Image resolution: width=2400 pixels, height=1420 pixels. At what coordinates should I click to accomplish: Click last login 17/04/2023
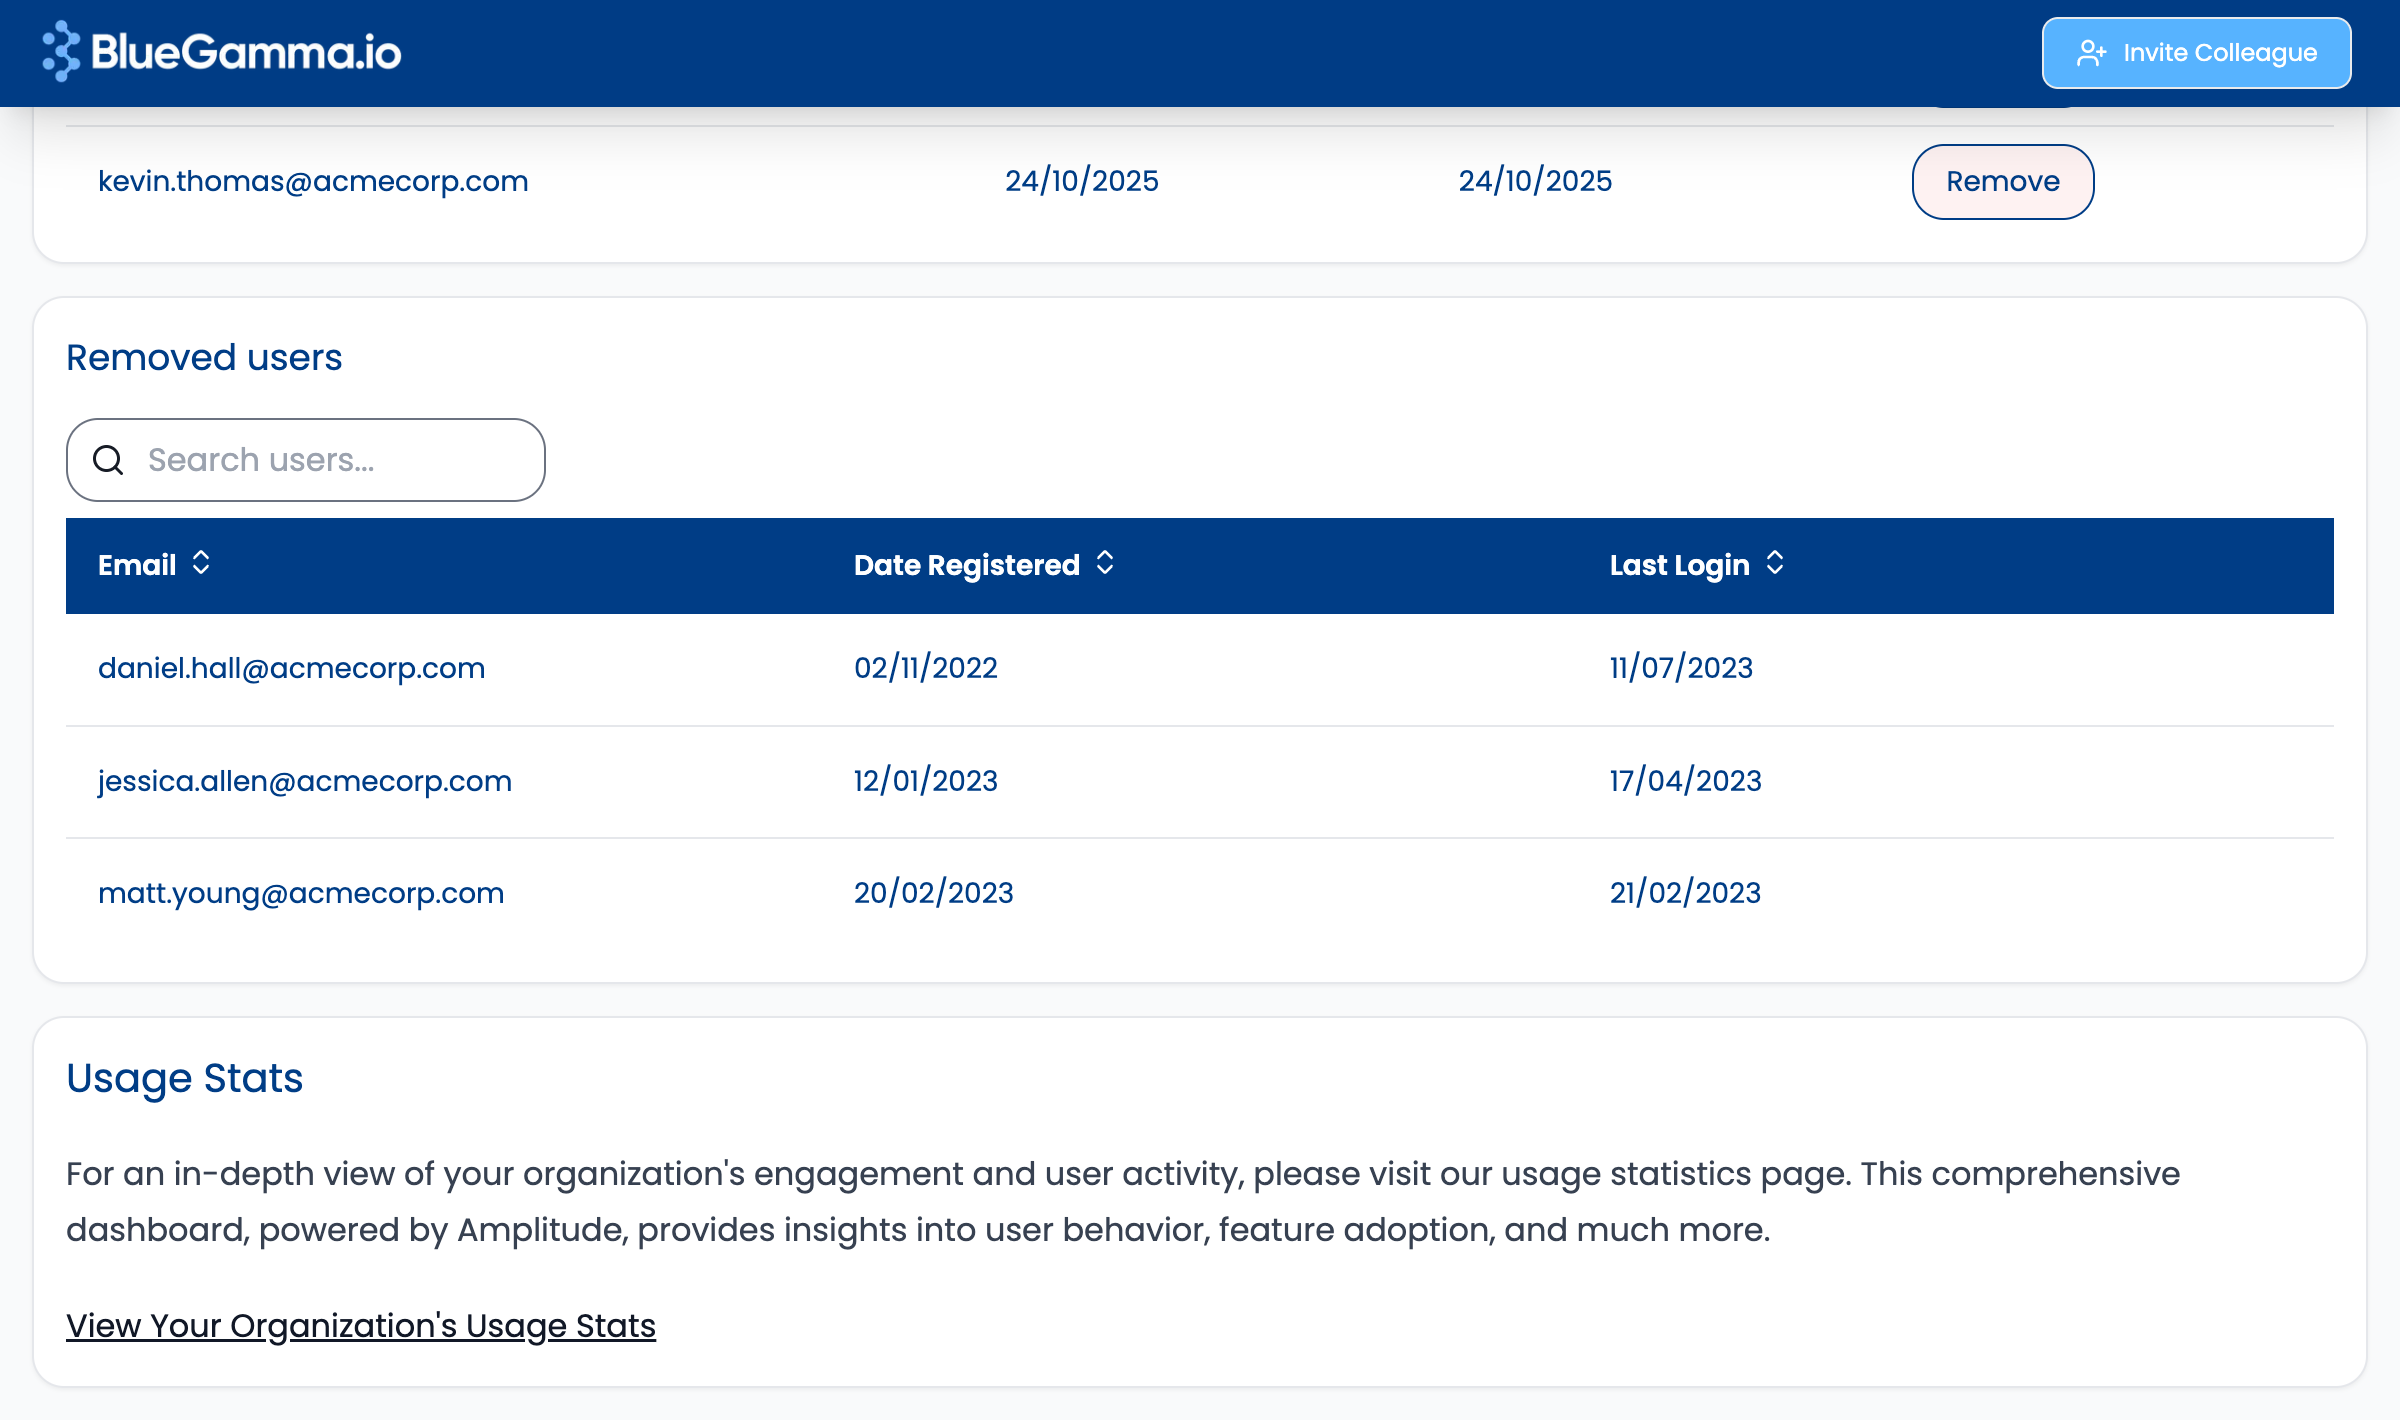pyautogui.click(x=1686, y=781)
